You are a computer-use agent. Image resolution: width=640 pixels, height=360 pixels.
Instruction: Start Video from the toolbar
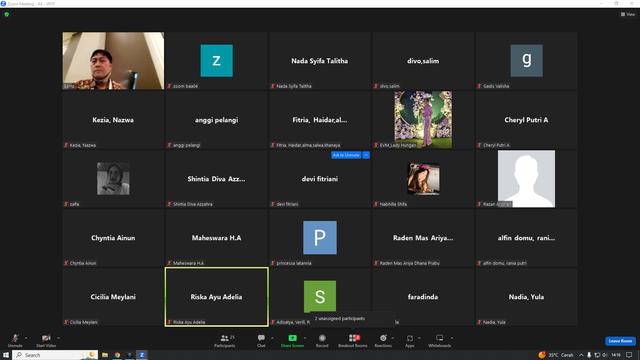[x=46, y=340]
